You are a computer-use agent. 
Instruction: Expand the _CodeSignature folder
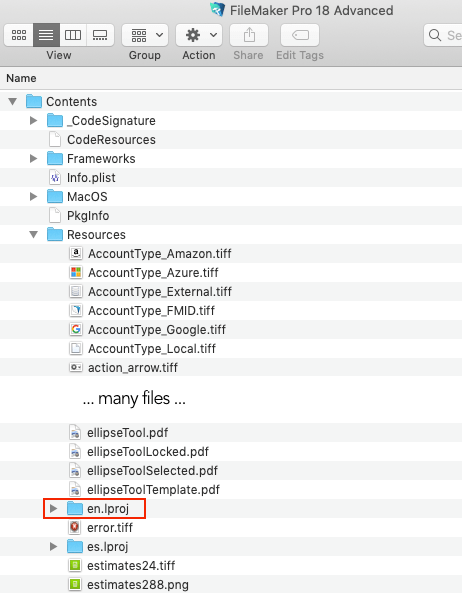pyautogui.click(x=34, y=121)
